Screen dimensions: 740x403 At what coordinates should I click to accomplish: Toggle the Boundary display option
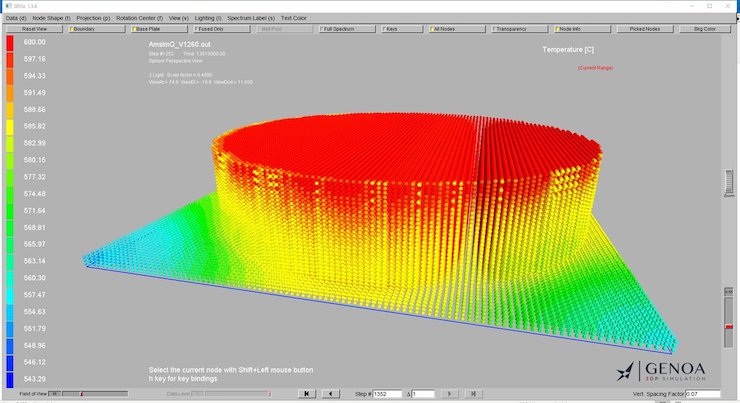pos(96,29)
